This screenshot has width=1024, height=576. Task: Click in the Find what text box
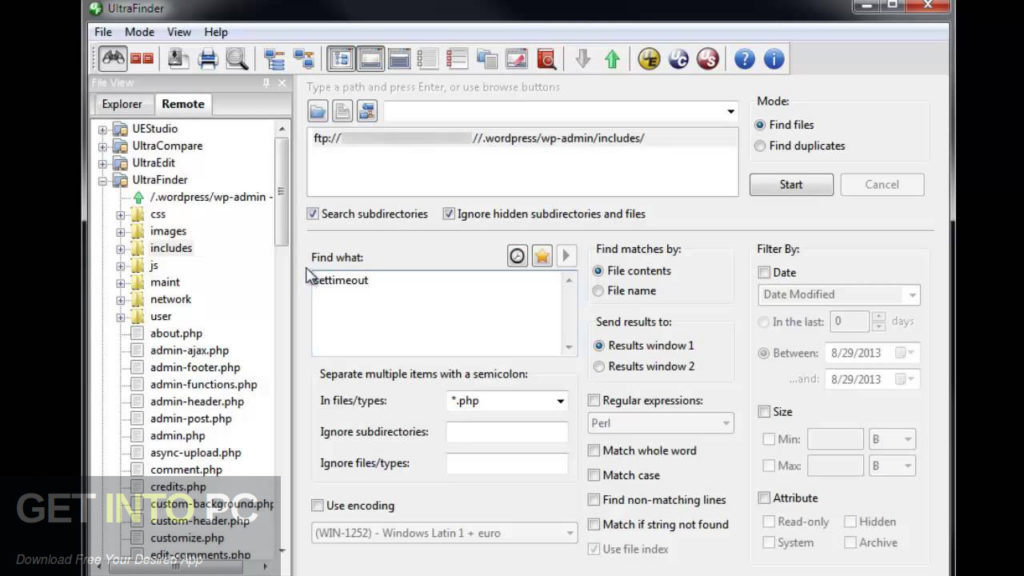(x=436, y=313)
